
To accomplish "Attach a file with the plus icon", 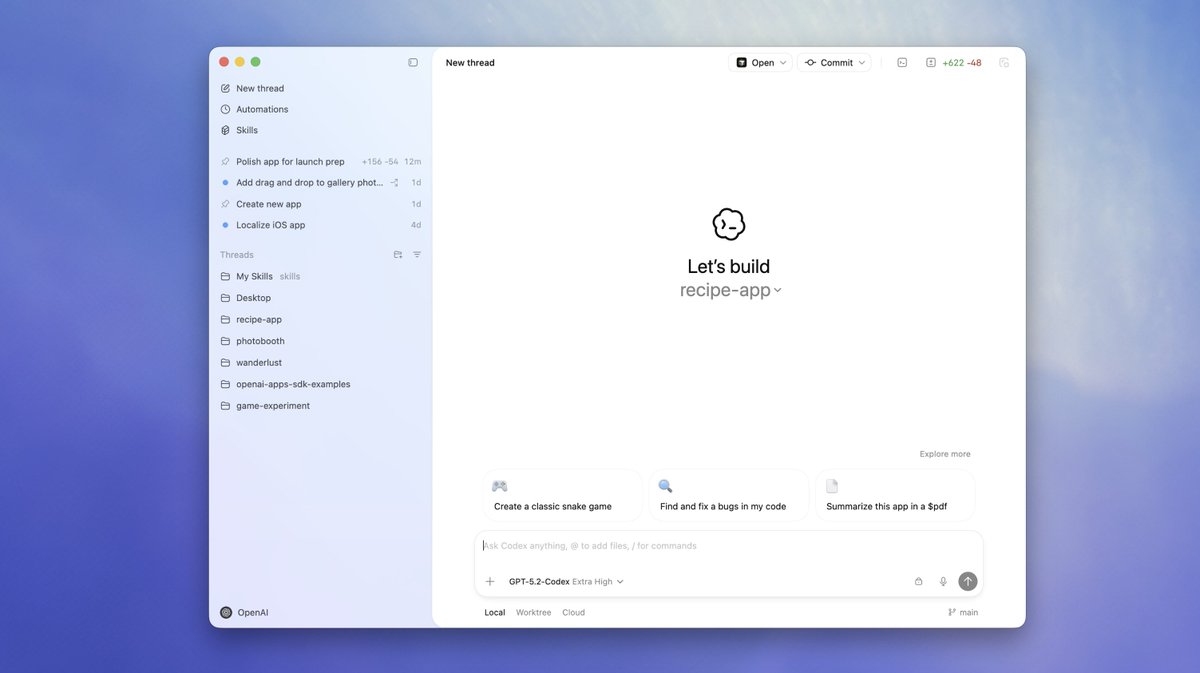I will [489, 581].
